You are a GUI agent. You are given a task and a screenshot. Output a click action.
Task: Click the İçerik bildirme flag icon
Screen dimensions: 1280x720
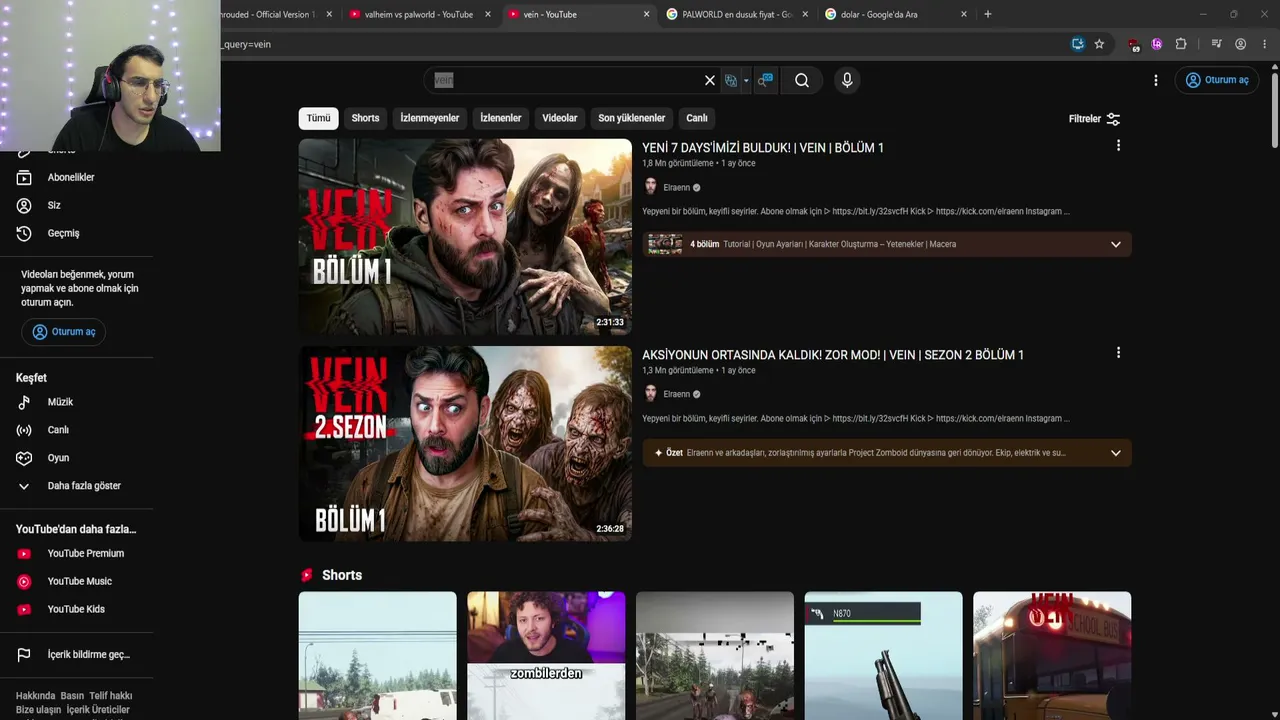tap(24, 655)
